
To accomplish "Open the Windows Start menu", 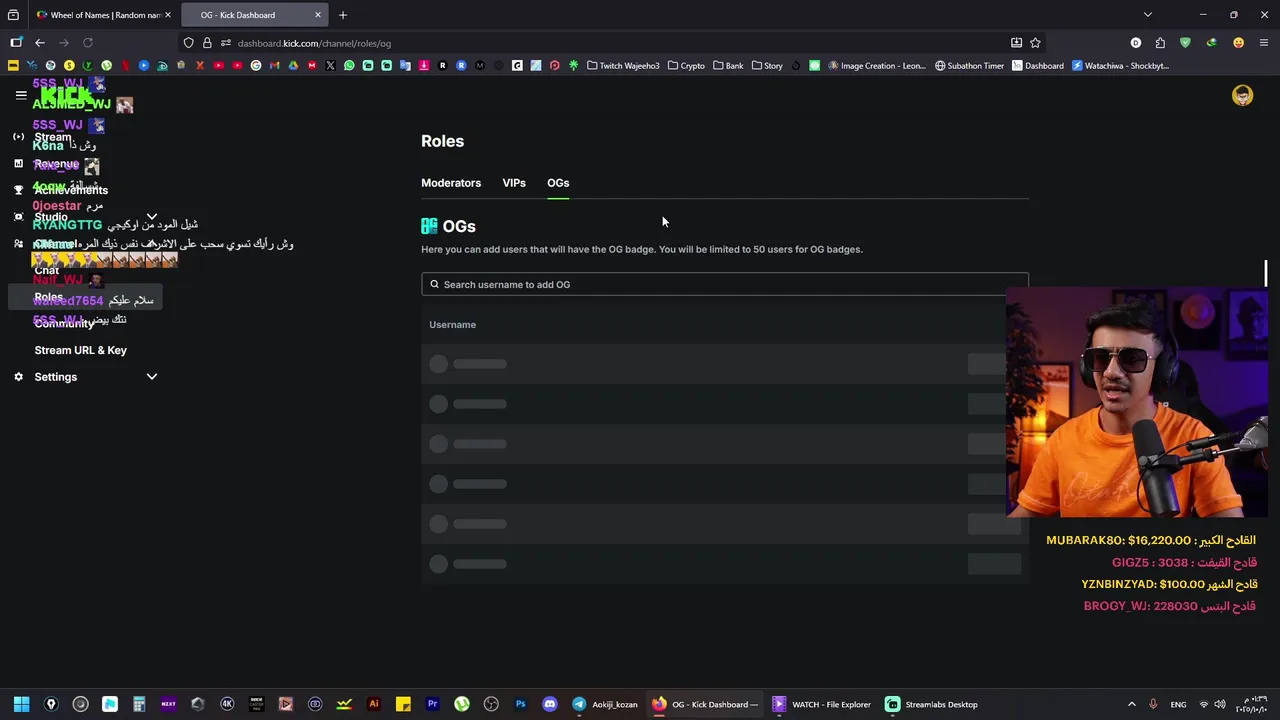I will tap(21, 704).
